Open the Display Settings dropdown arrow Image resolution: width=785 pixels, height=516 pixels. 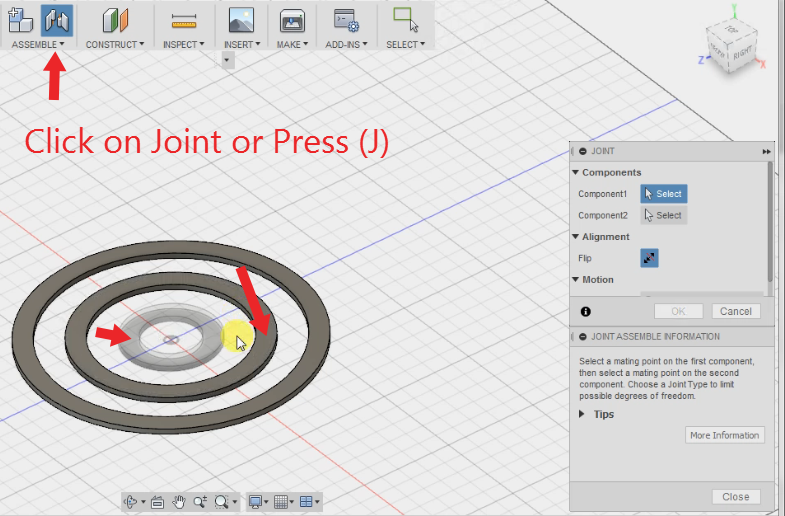pyautogui.click(x=266, y=501)
